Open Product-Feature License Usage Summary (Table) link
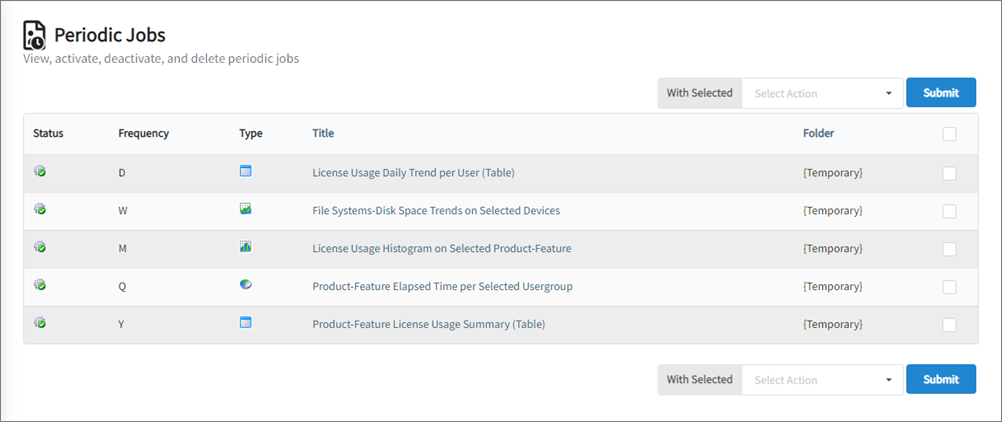 click(x=428, y=324)
